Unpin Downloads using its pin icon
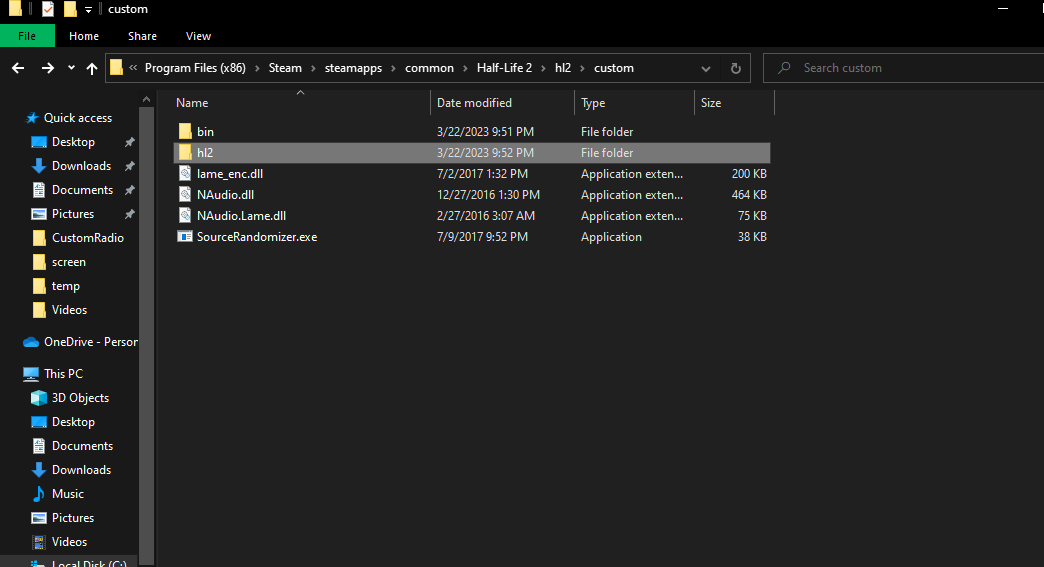The height and width of the screenshot is (567, 1044). 130,166
